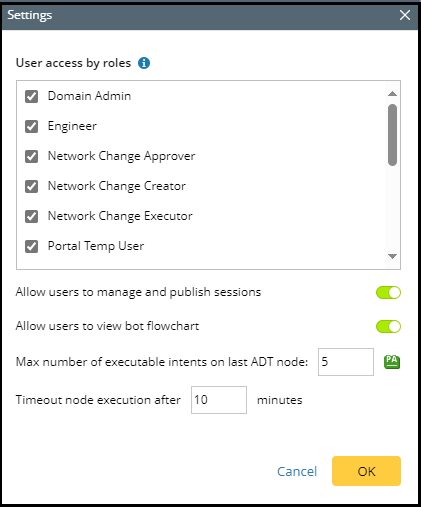
Task: Click the max executable intents input field
Action: [x=346, y=362]
